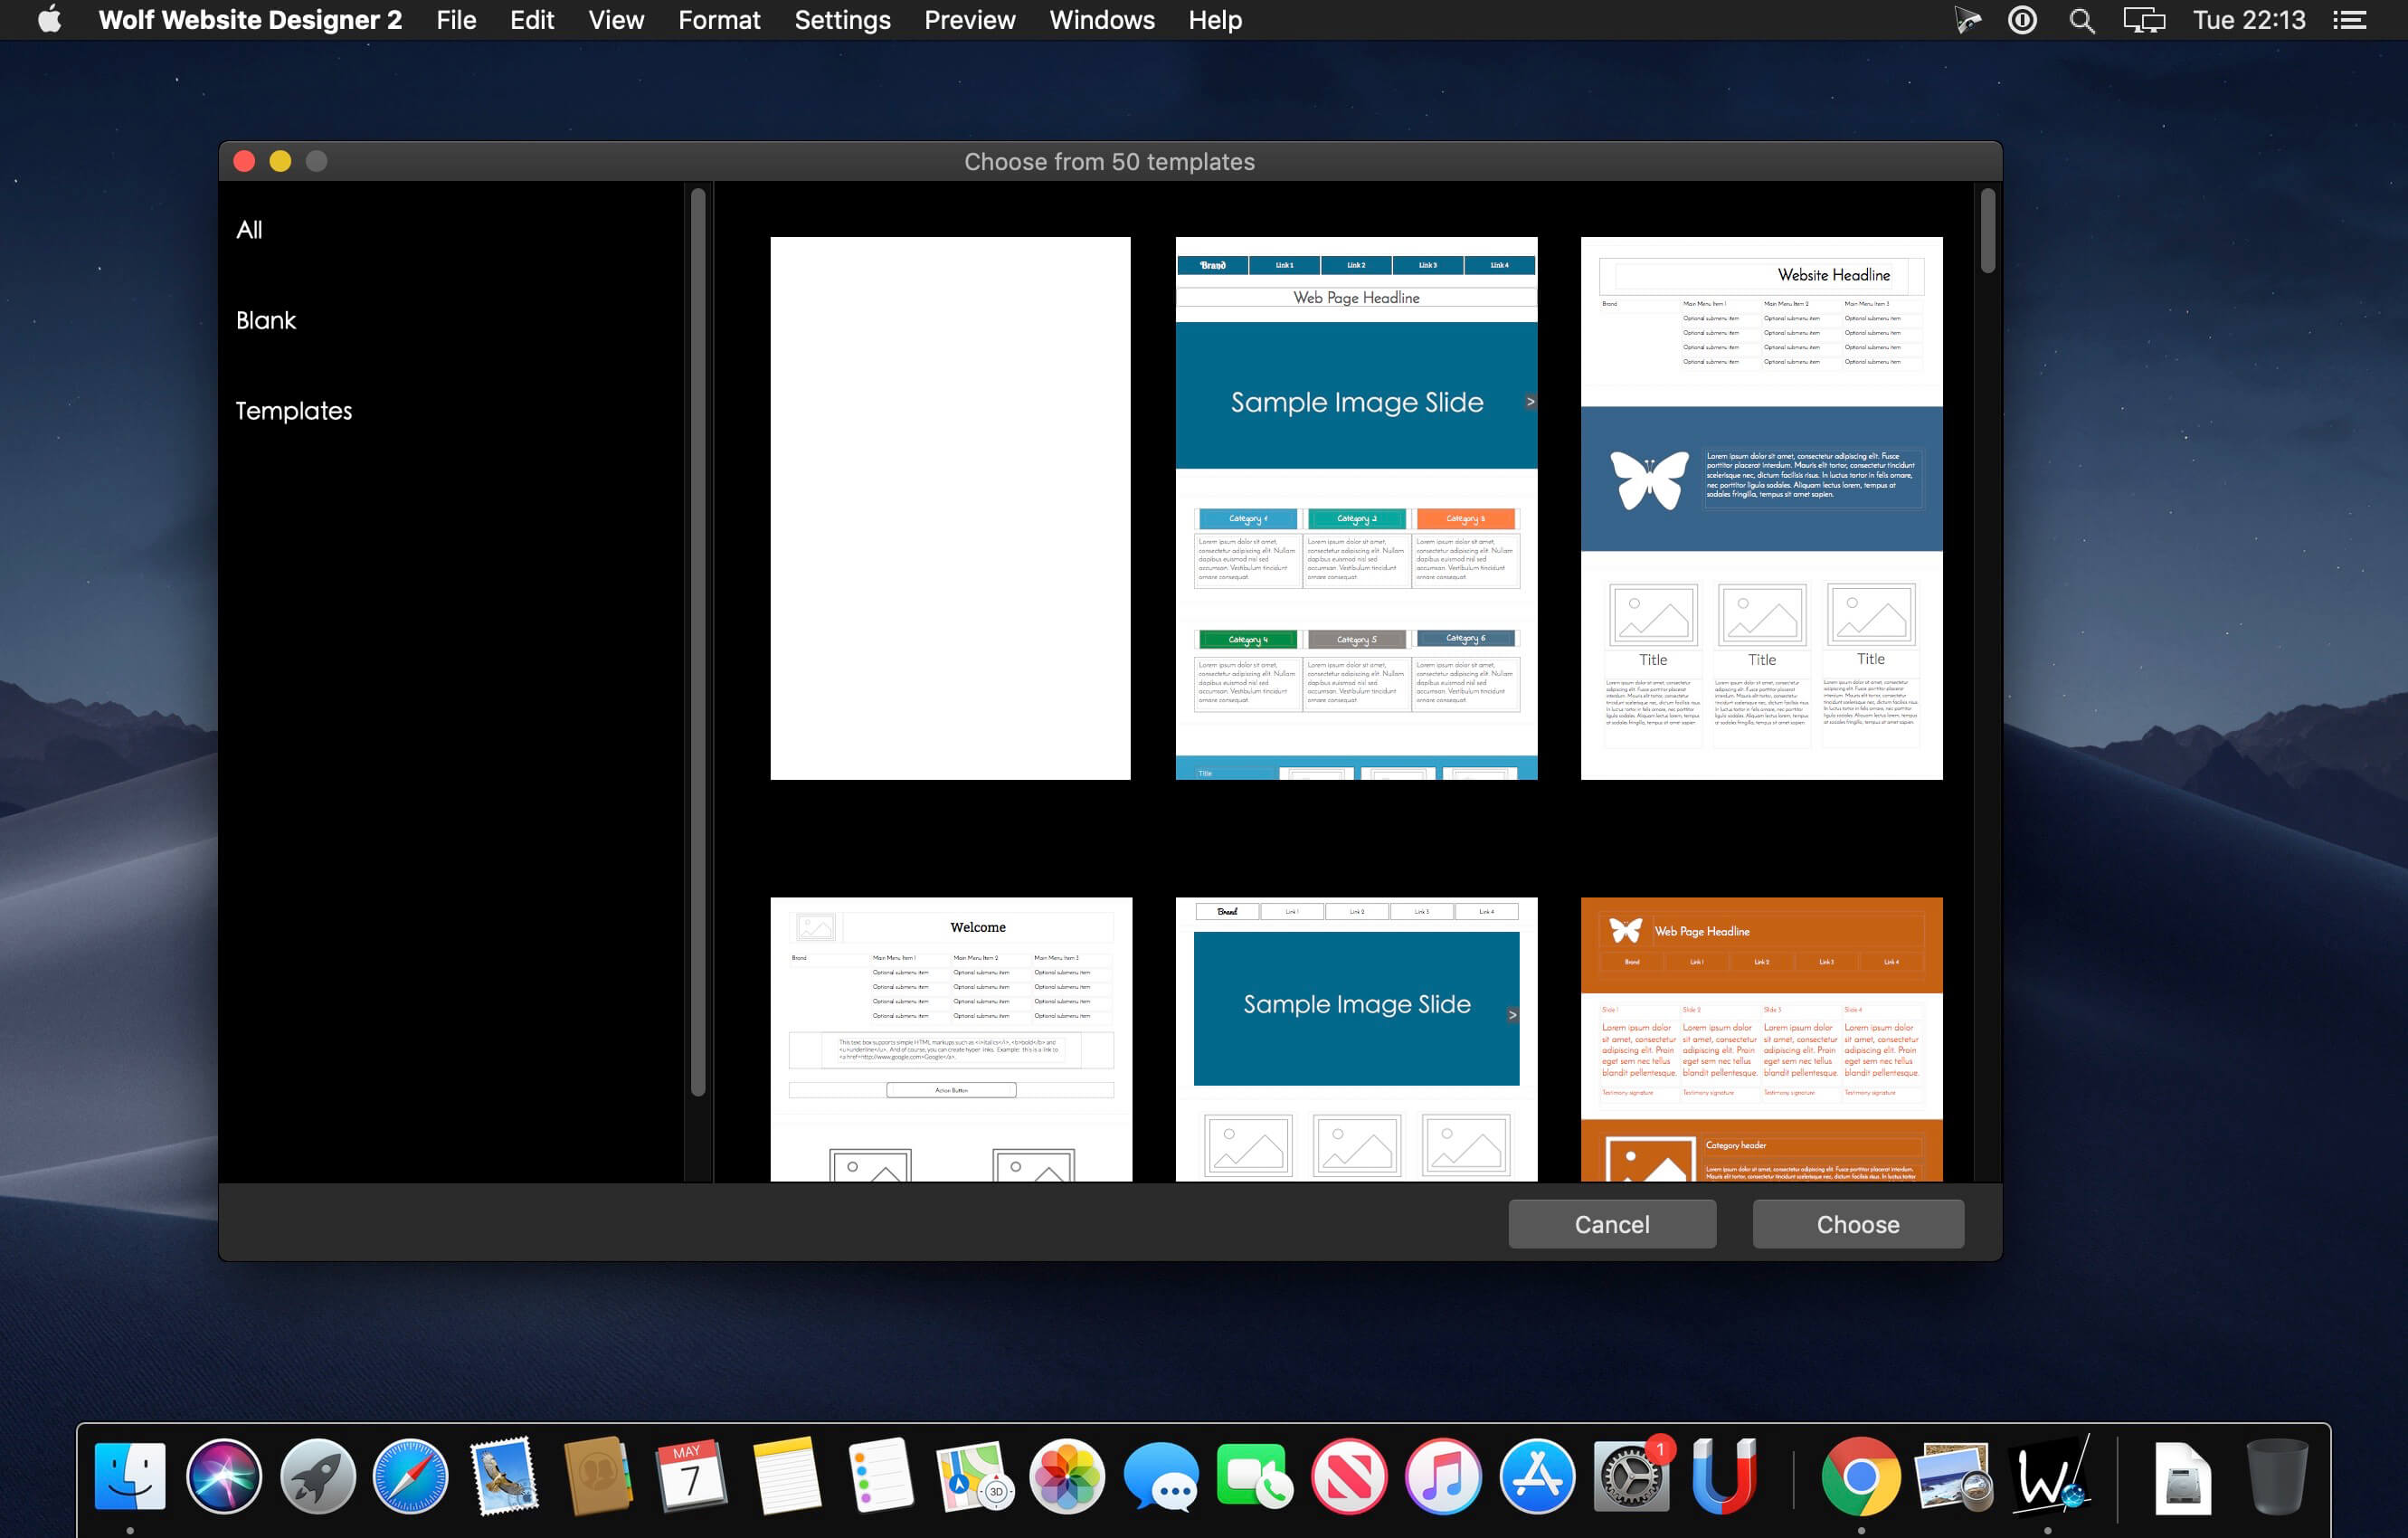
Task: Open the Notification Center list icon
Action: [2349, 20]
